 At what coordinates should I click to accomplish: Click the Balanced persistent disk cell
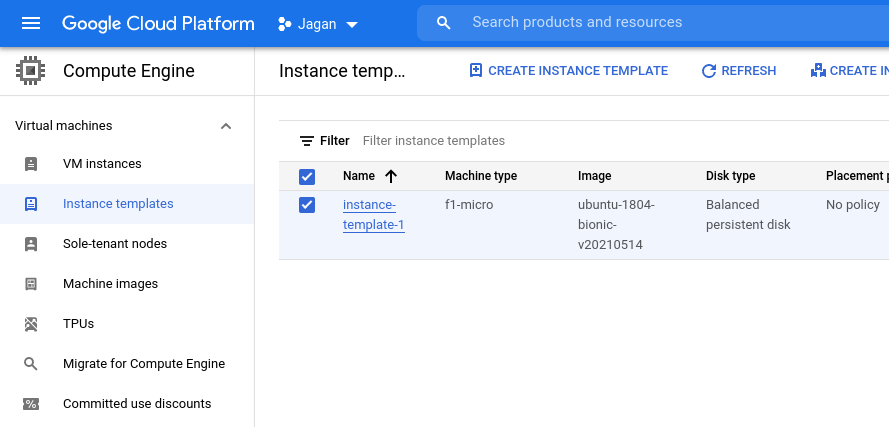[x=748, y=215]
